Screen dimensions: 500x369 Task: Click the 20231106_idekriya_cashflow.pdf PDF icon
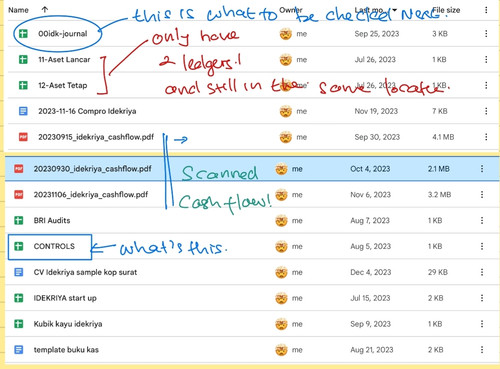[19, 194]
